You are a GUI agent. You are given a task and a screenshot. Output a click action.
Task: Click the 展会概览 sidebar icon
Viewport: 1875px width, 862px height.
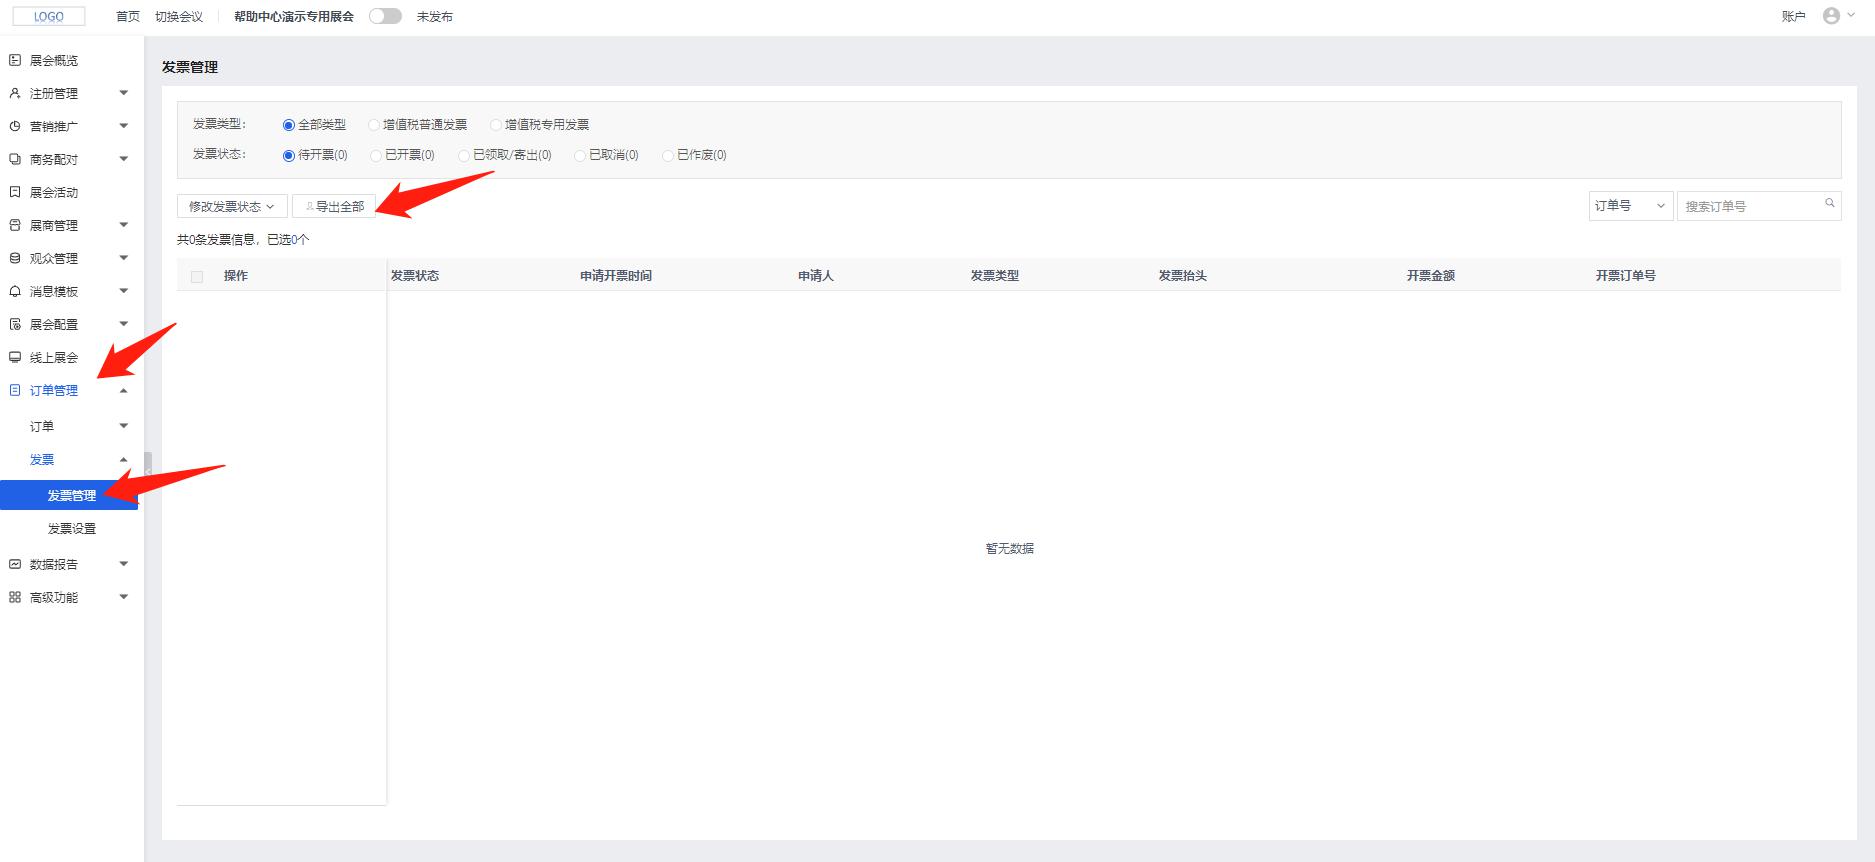[x=15, y=61]
